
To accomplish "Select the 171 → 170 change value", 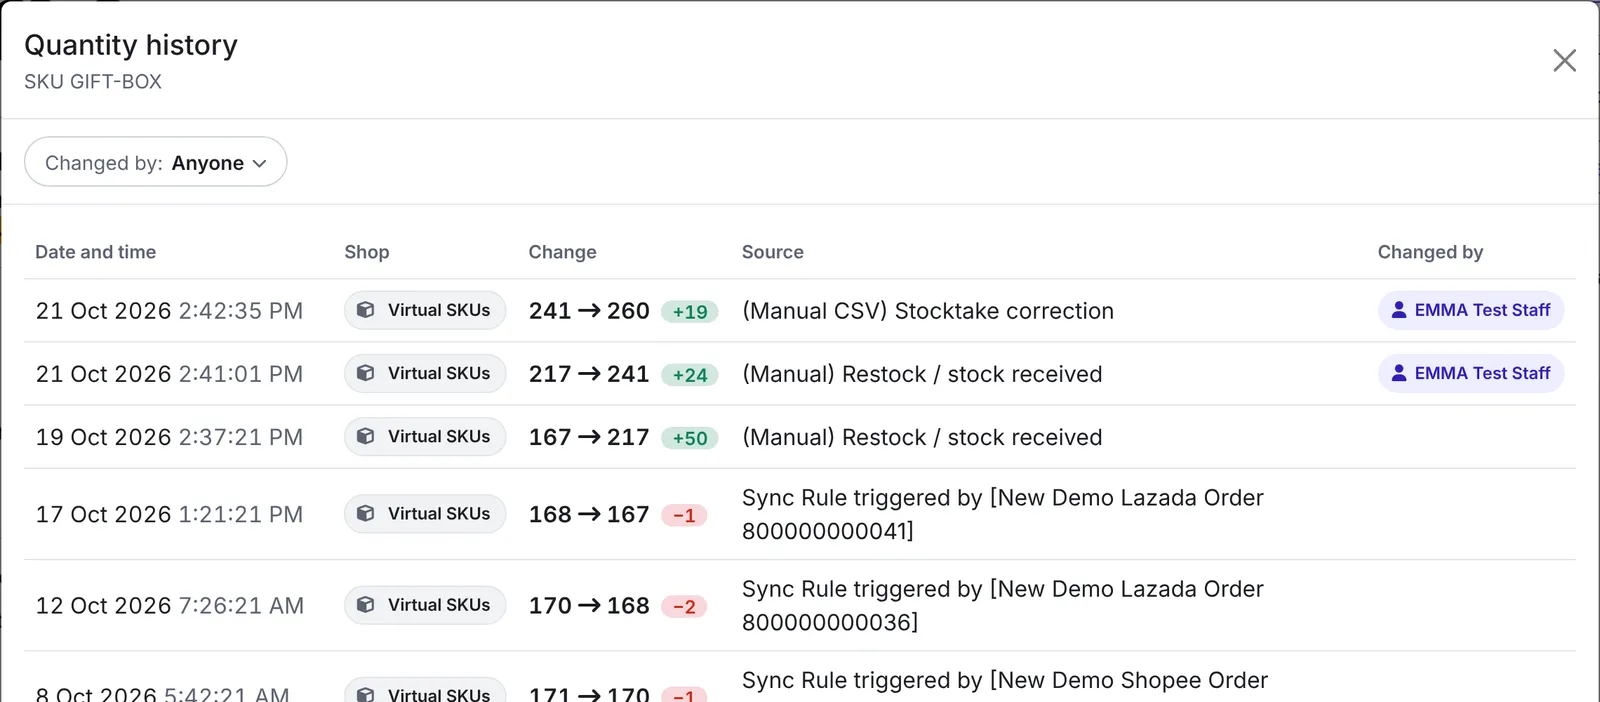I will (x=589, y=693).
